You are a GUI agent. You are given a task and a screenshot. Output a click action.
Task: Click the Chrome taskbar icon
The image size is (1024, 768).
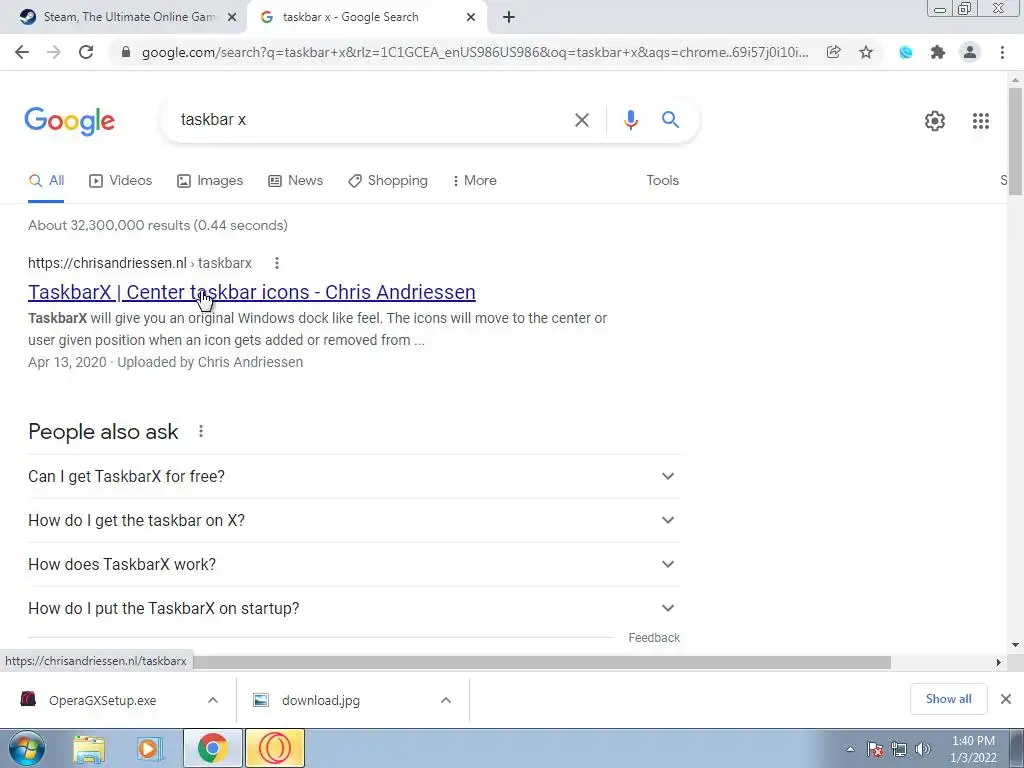pos(212,748)
